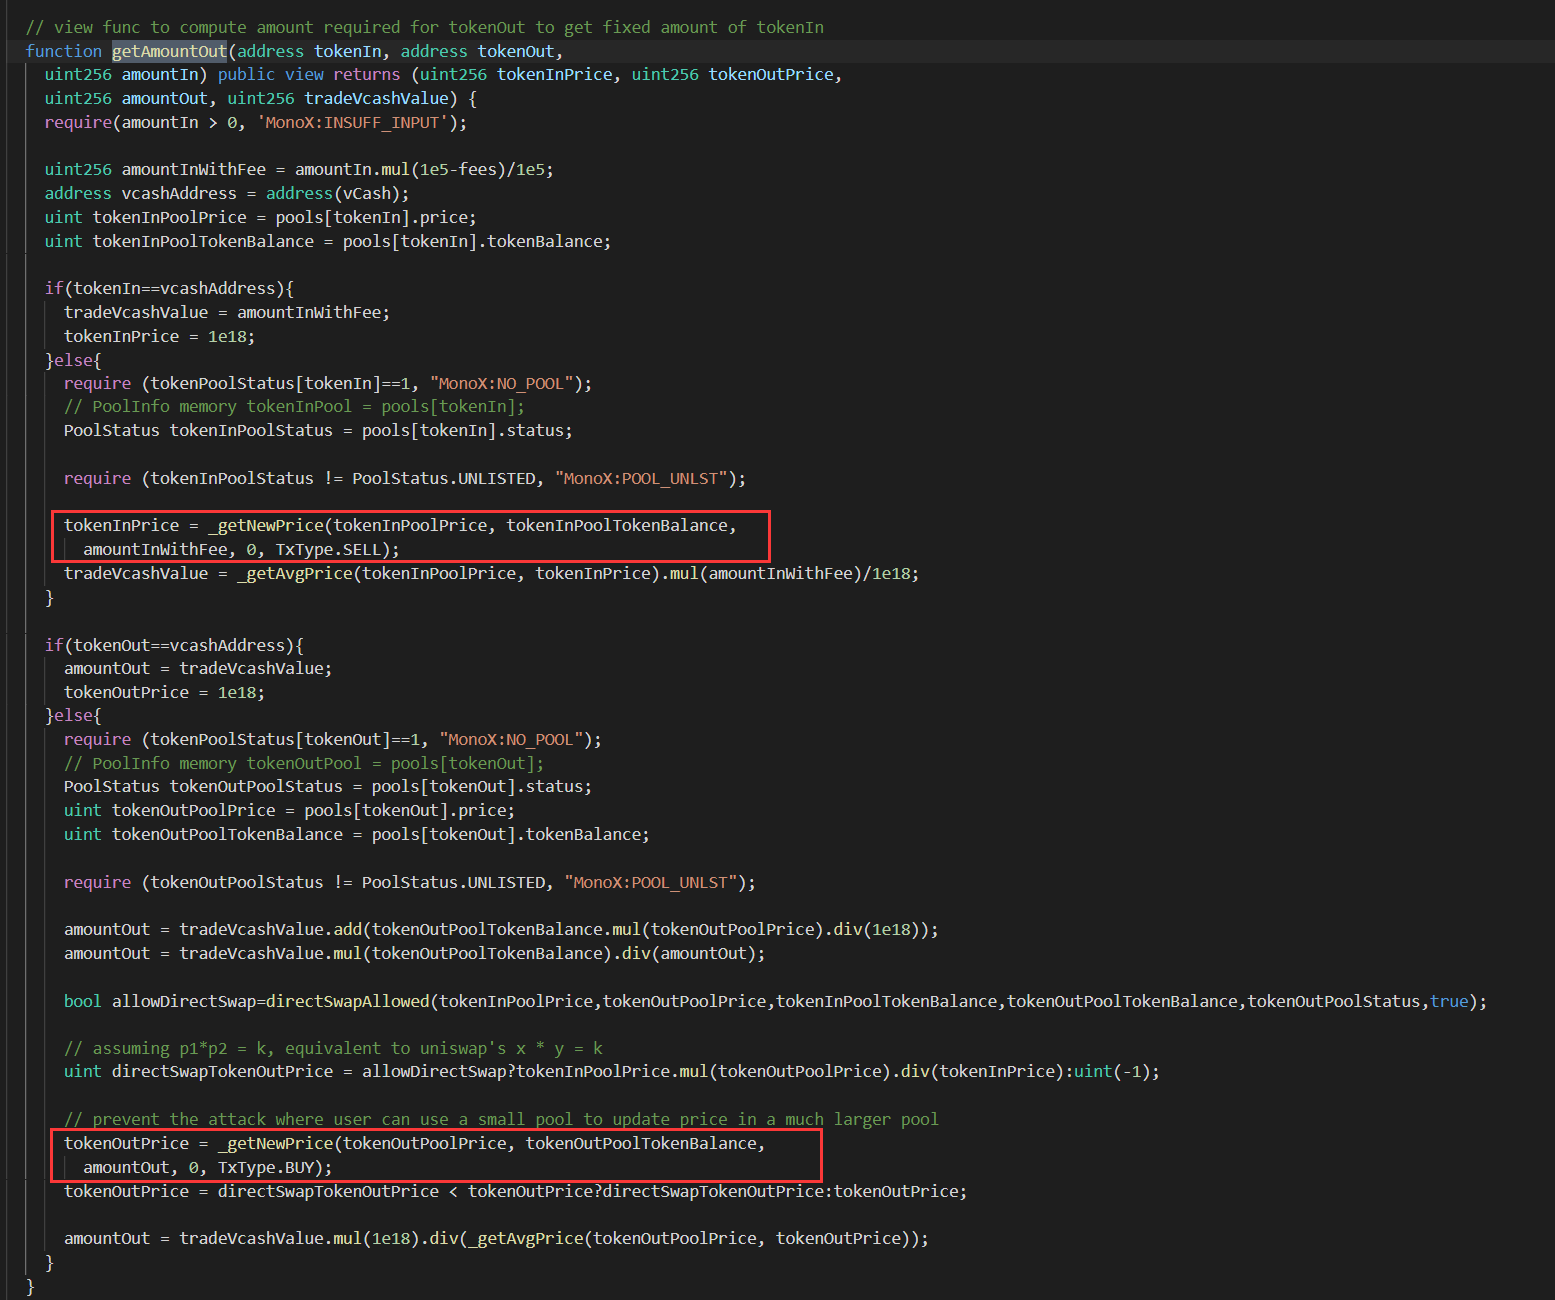
Task: Click uint tokenOutPoolPrice declaration
Action: (289, 810)
